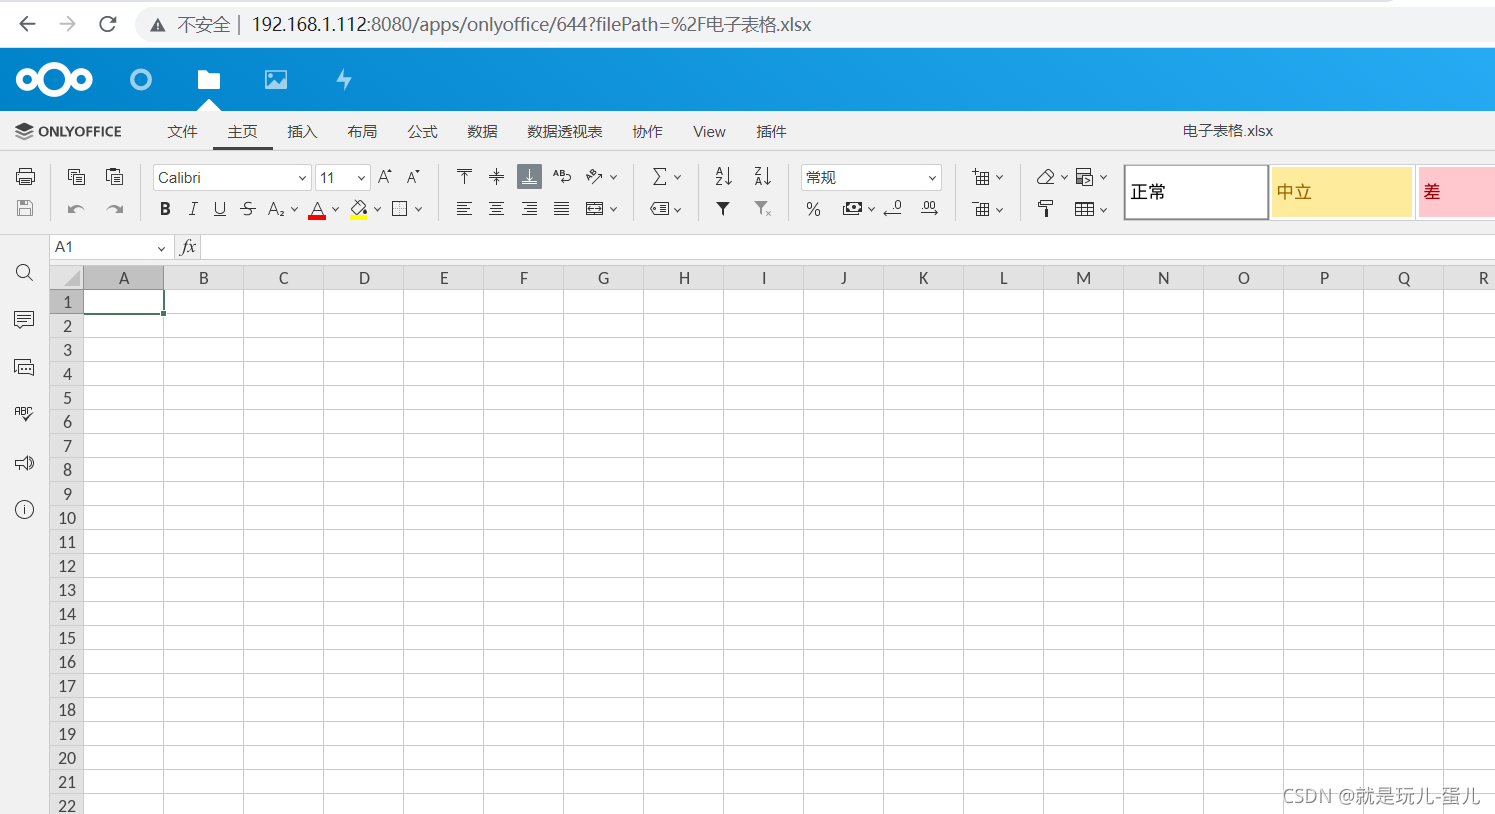Increase font size with A-up icon
Screen dimensions: 1495x814
click(x=385, y=177)
